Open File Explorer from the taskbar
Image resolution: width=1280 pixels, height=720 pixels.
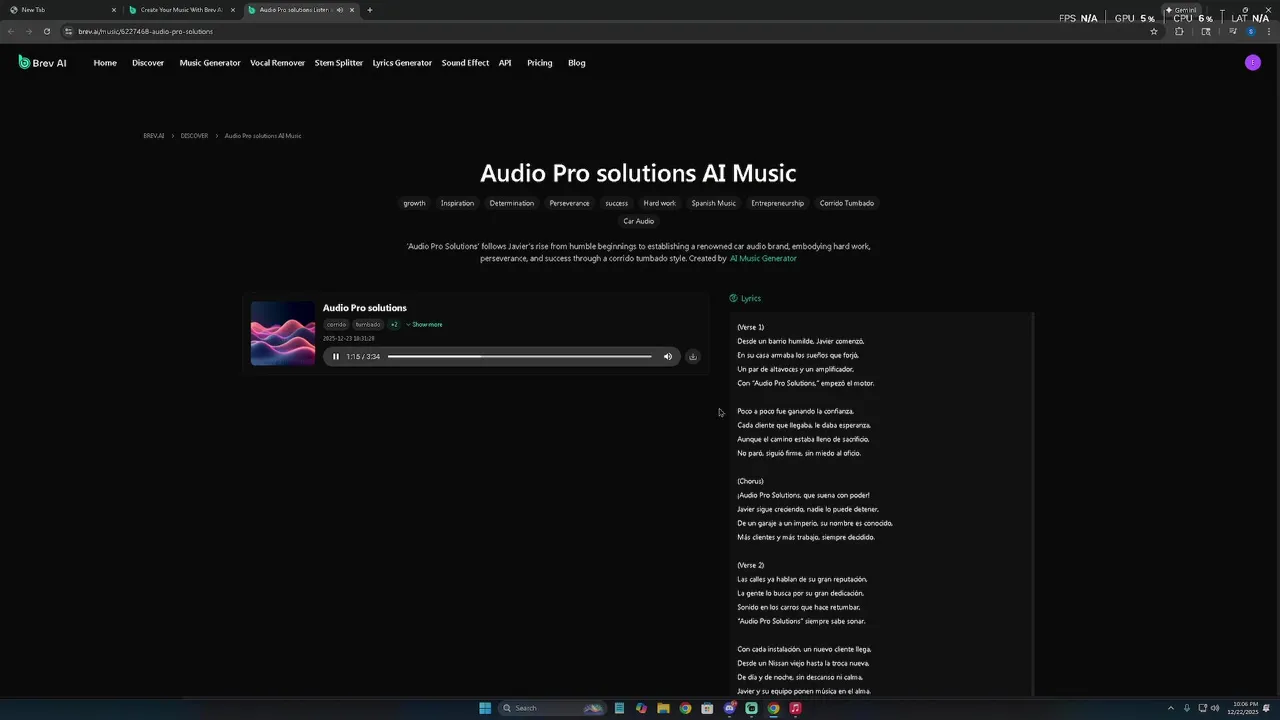pyautogui.click(x=663, y=708)
